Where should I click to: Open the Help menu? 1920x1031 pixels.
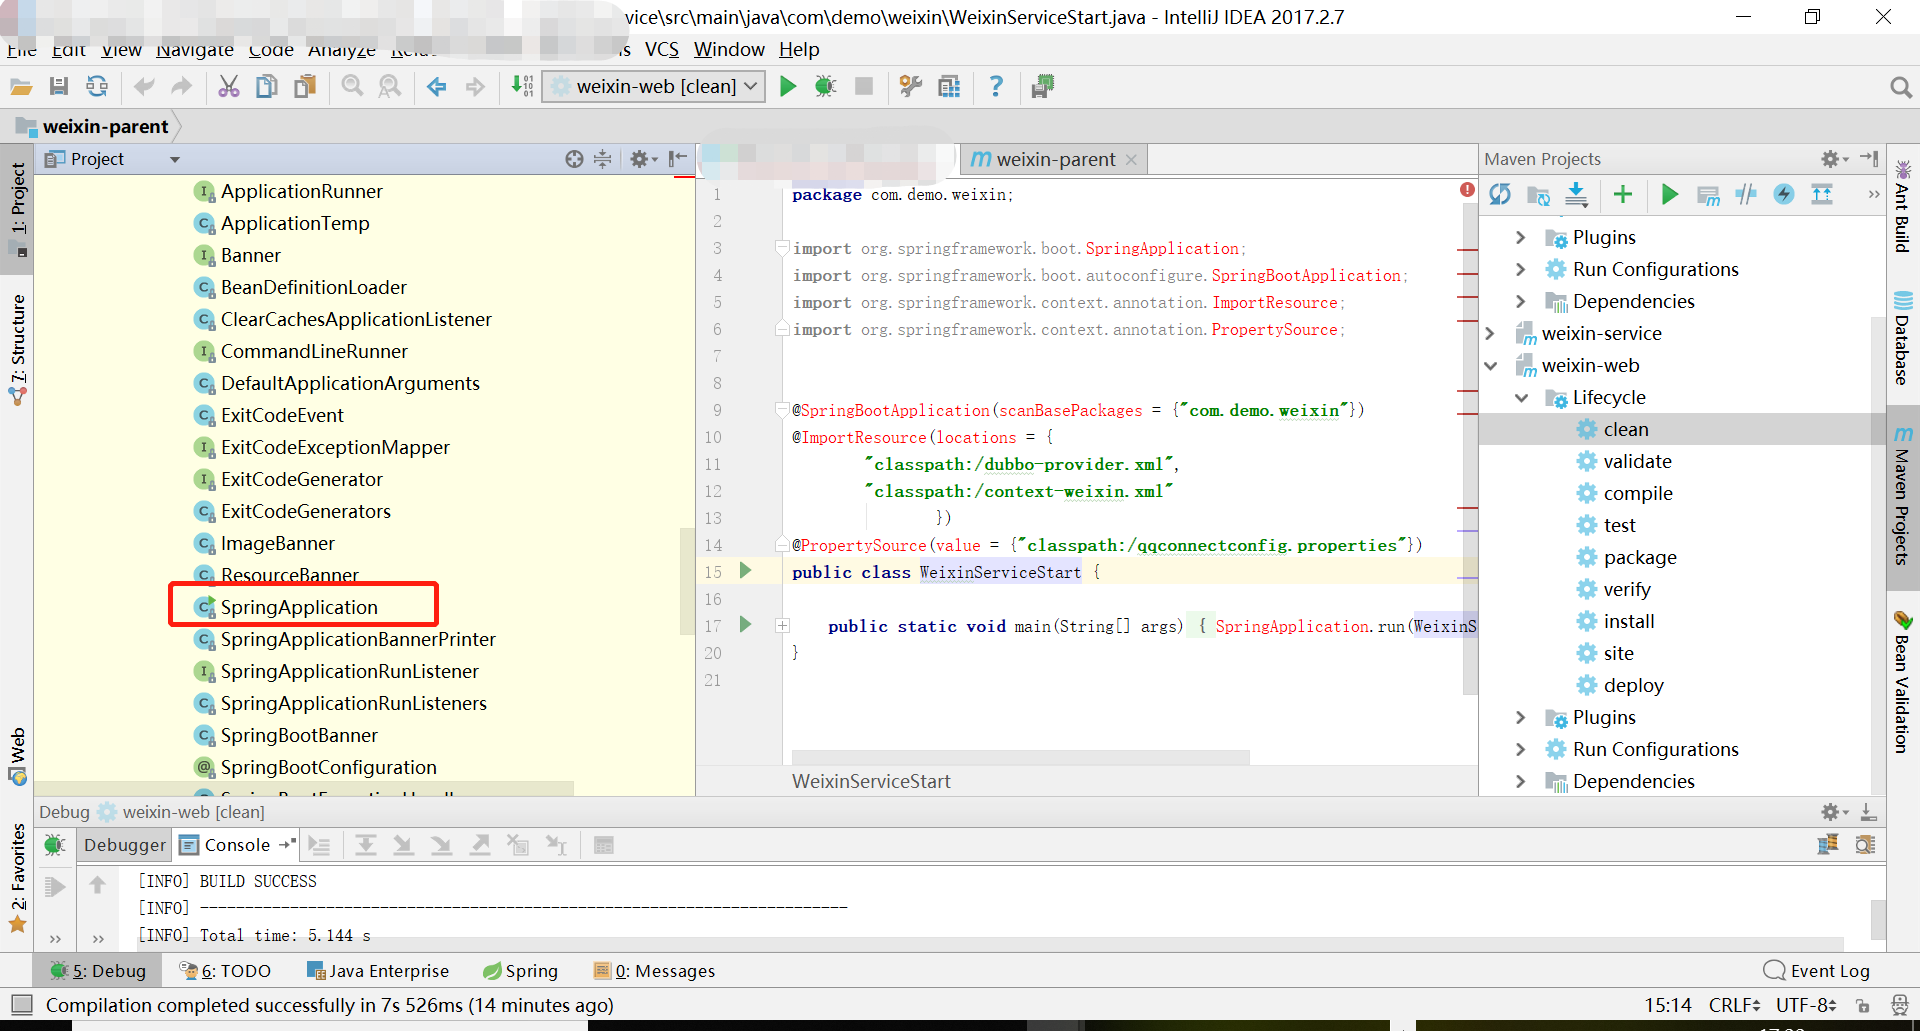click(799, 49)
